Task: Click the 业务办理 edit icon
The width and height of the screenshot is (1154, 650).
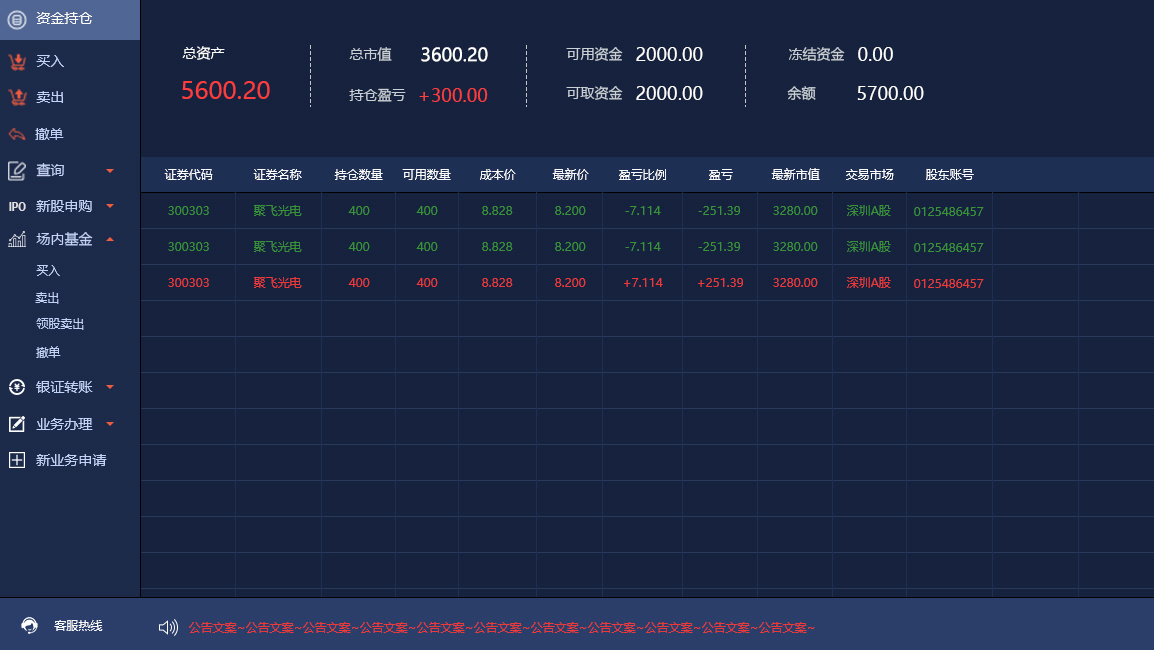Action: click(x=16, y=424)
